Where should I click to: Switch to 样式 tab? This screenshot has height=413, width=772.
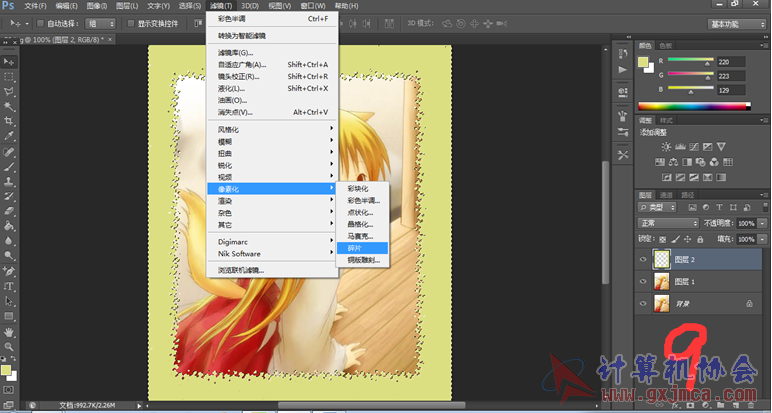pyautogui.click(x=666, y=120)
